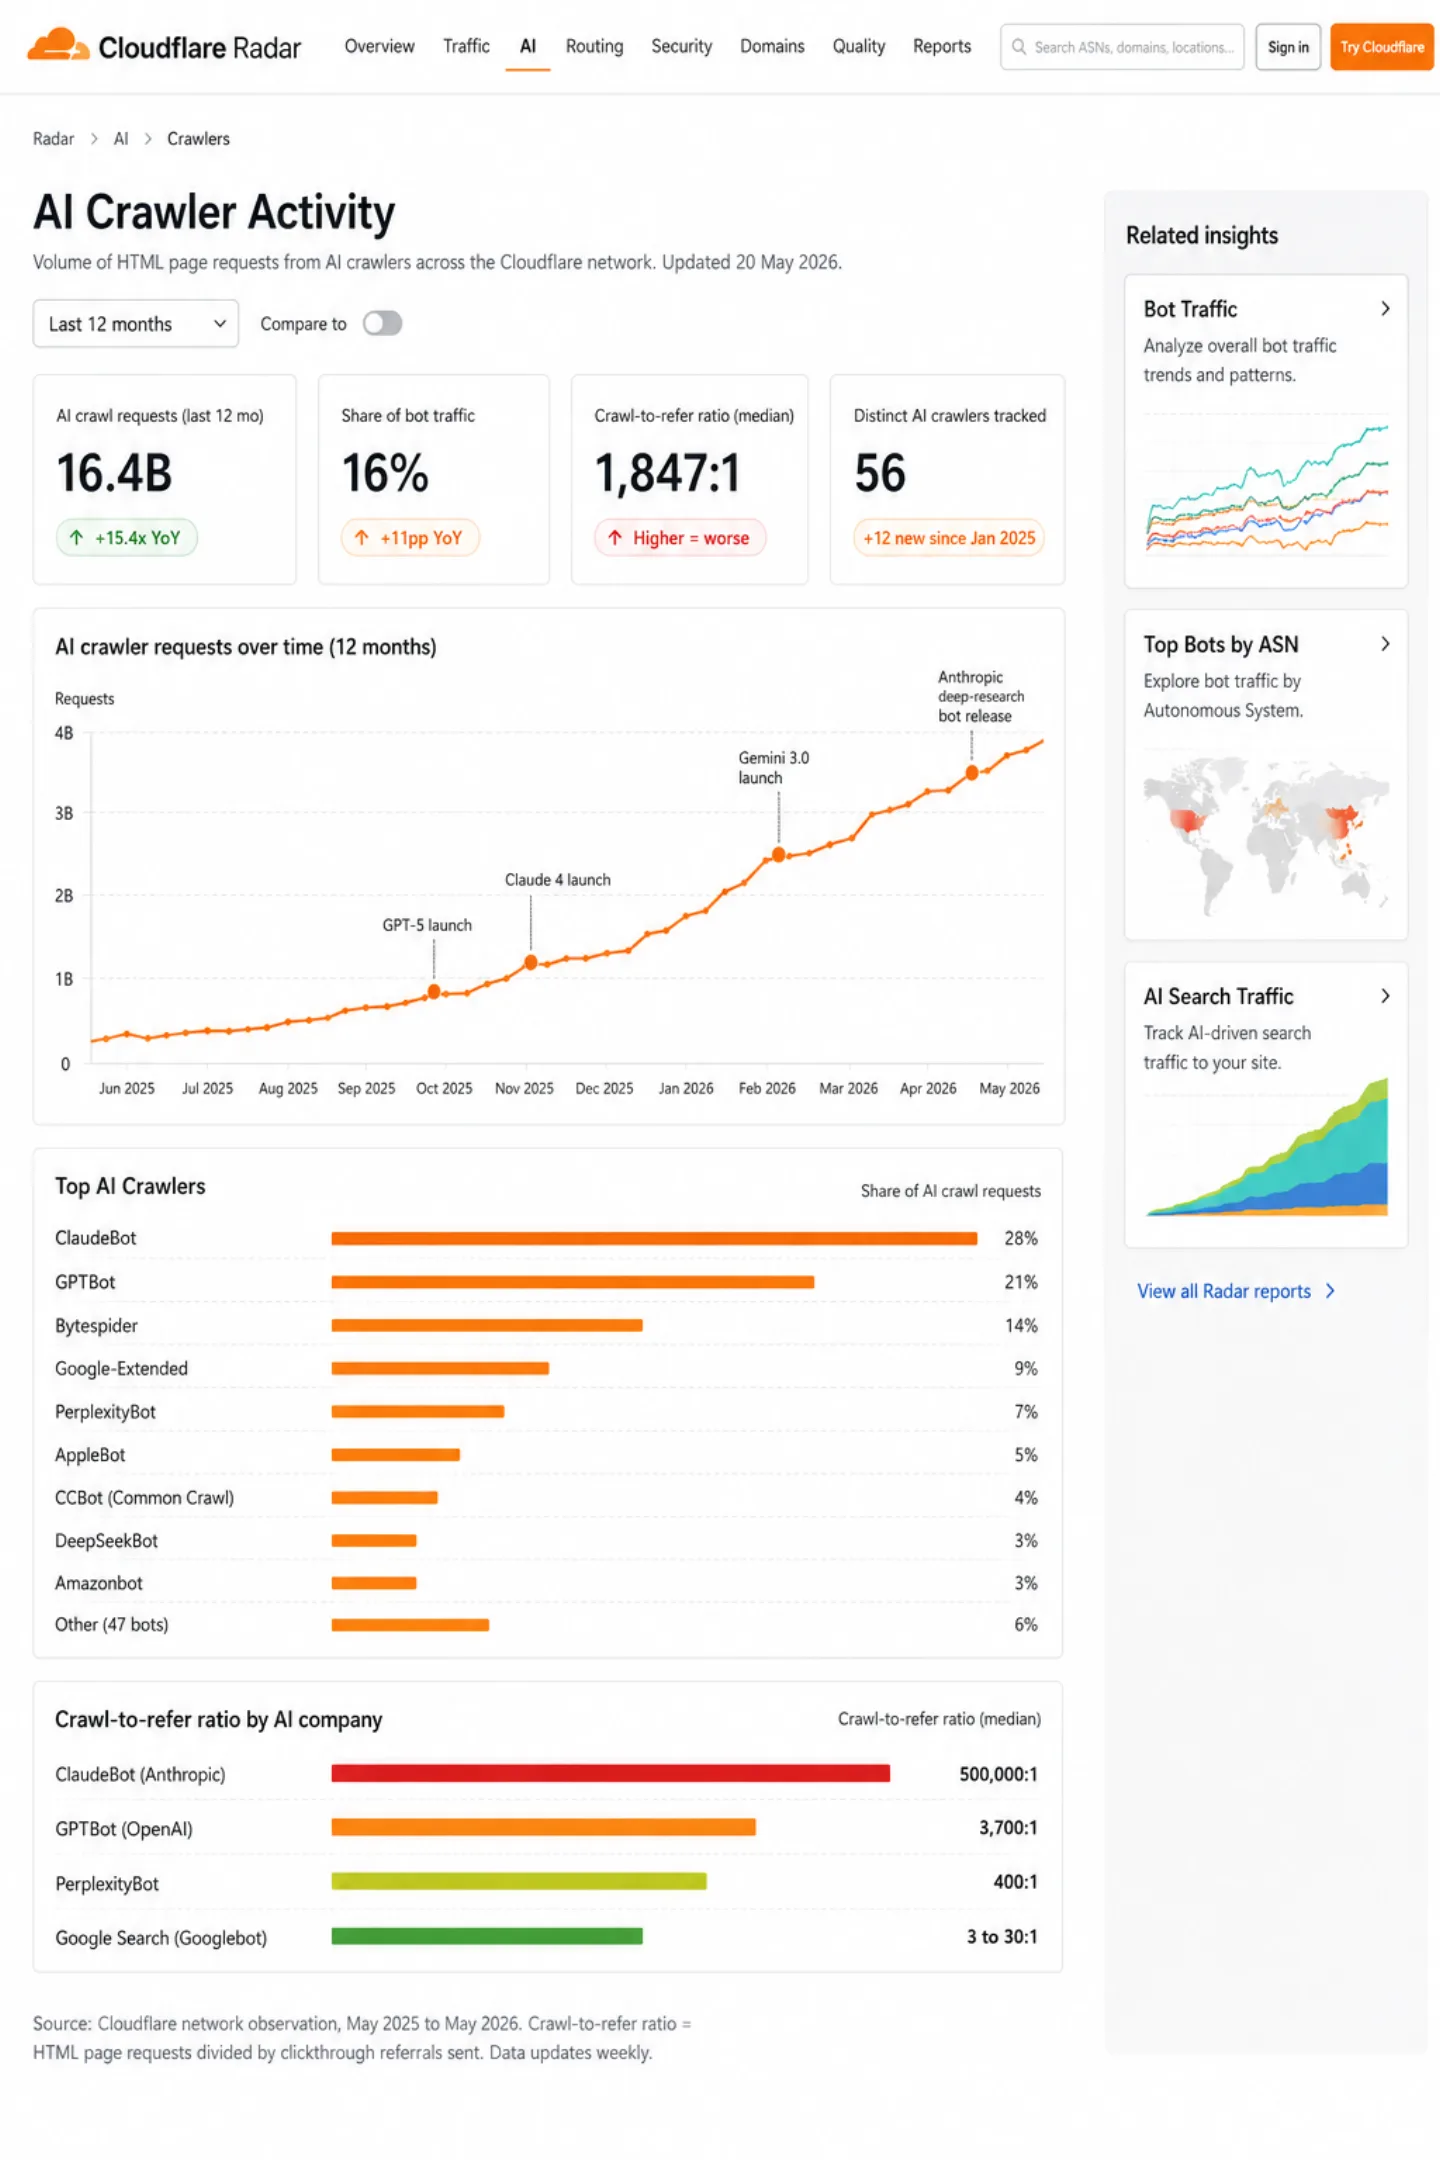Open the Last 12 months dropdown
Screen dimensions: 1440x2160
(x=136, y=323)
